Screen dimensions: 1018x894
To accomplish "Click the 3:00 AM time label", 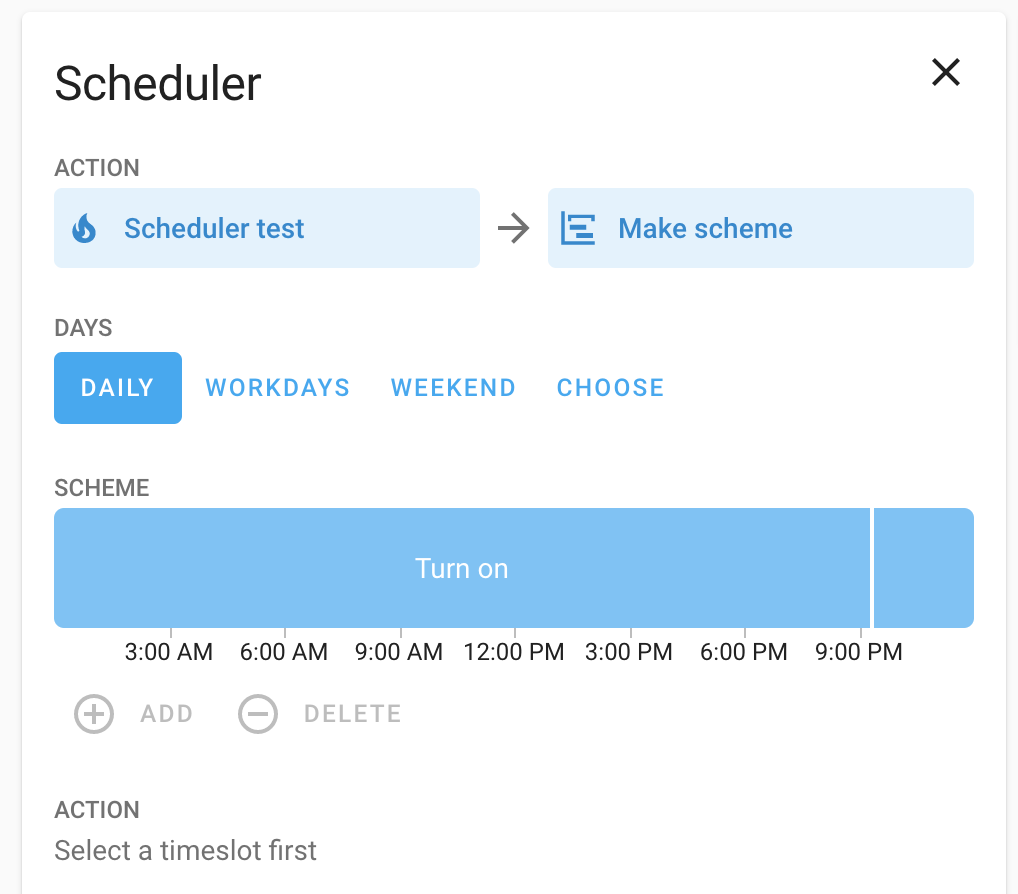I will [x=169, y=651].
